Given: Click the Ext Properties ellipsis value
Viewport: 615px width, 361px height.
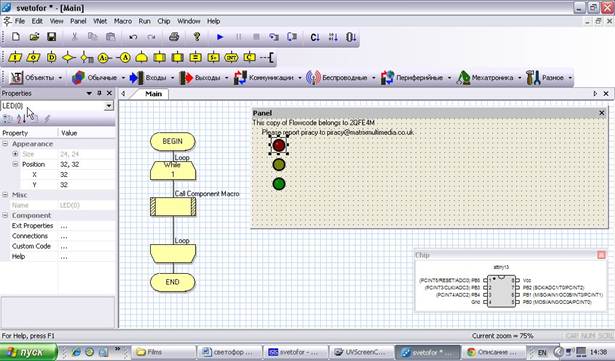Looking at the screenshot, I should click(64, 226).
